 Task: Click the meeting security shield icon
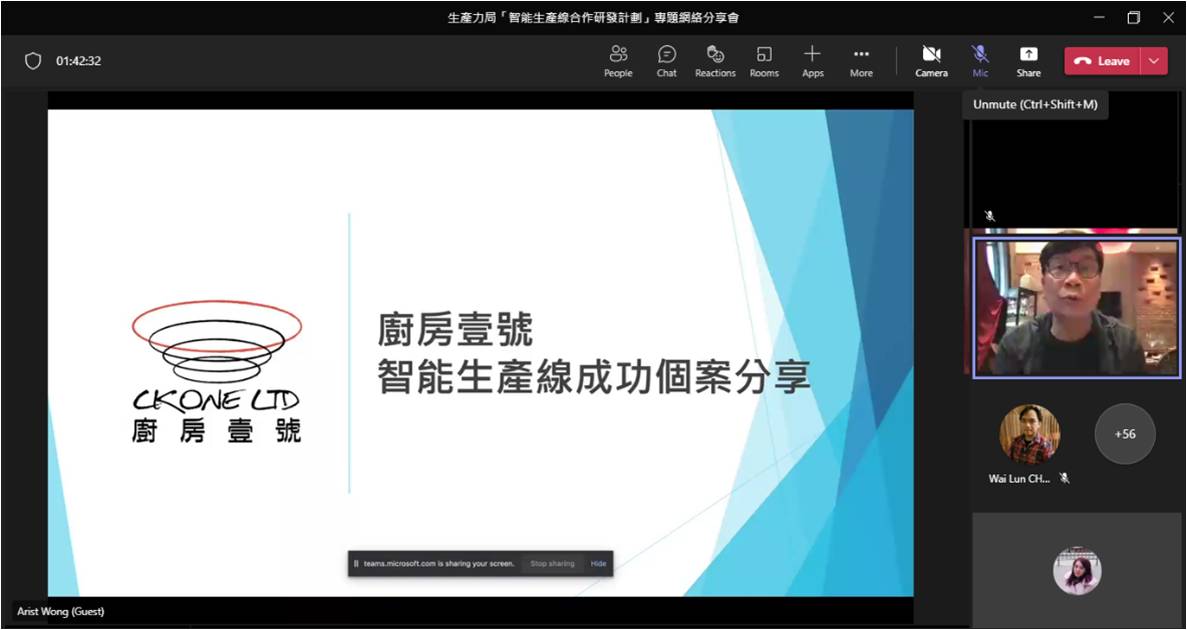pyautogui.click(x=33, y=61)
